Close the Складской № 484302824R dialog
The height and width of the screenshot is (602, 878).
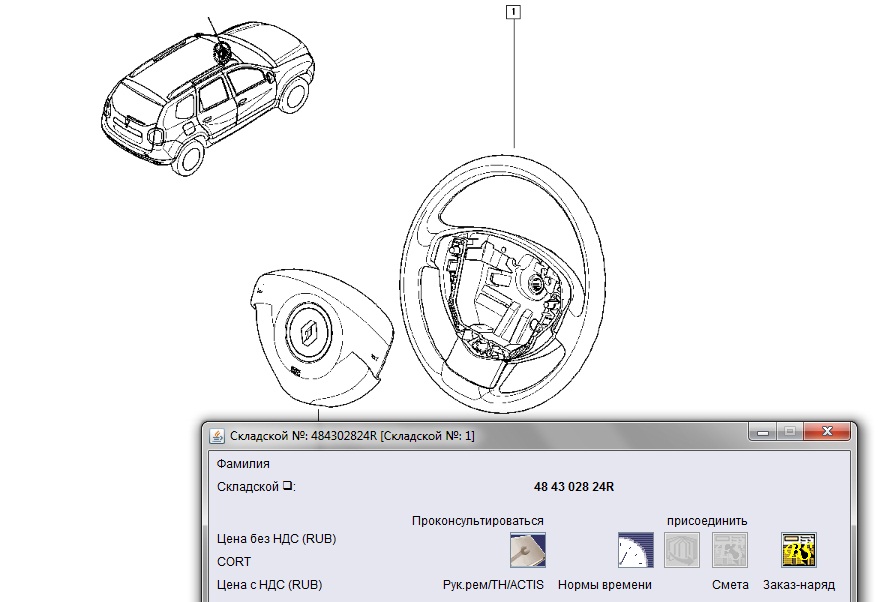click(826, 433)
